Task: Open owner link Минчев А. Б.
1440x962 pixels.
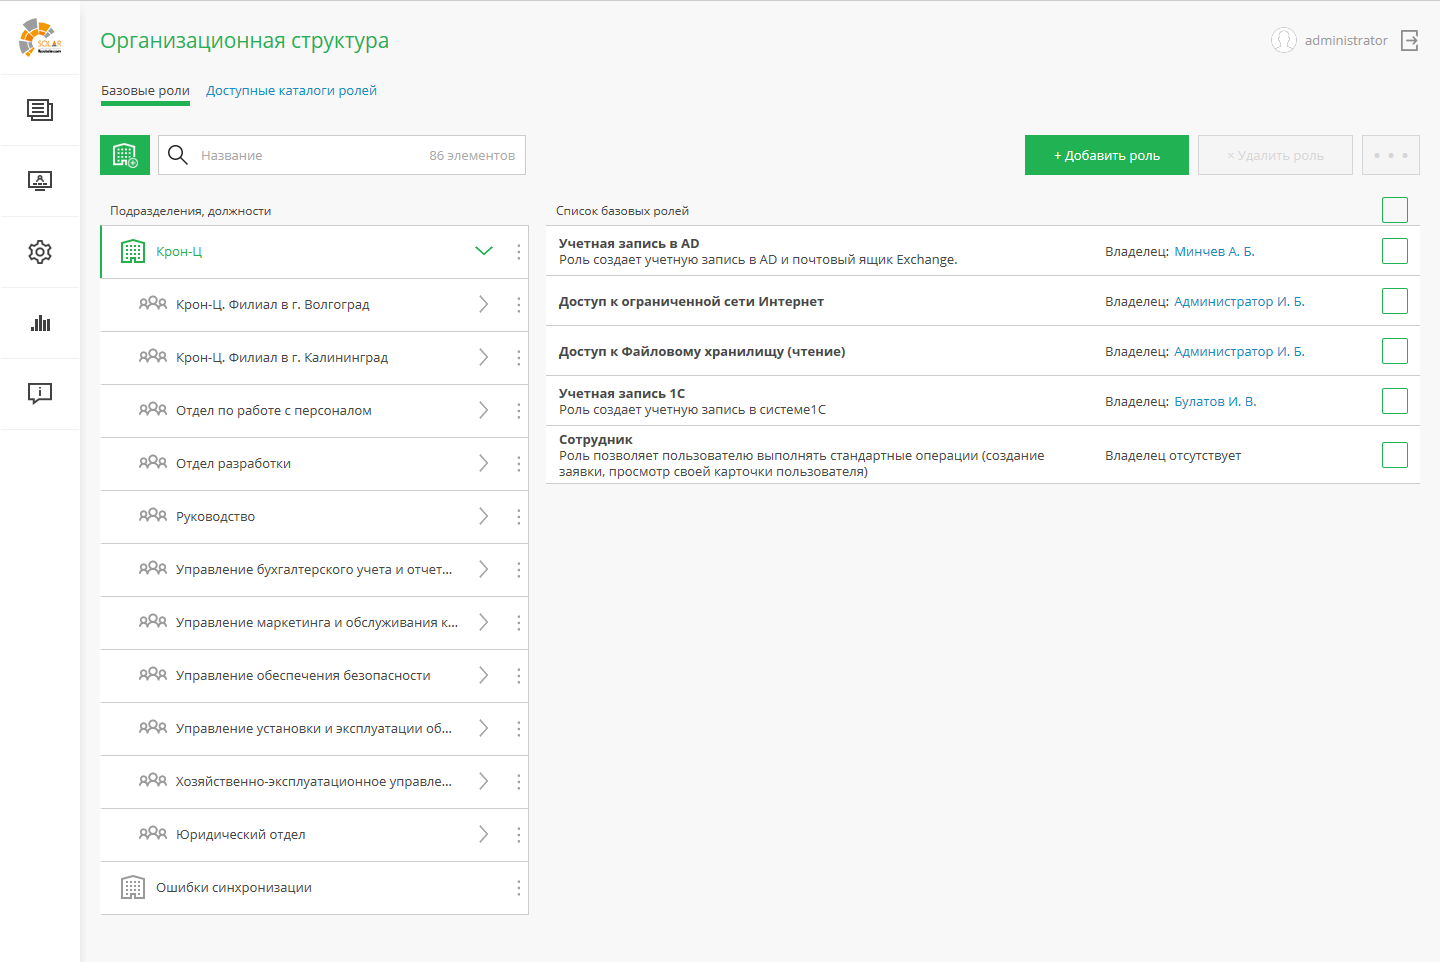Action: coord(1214,252)
